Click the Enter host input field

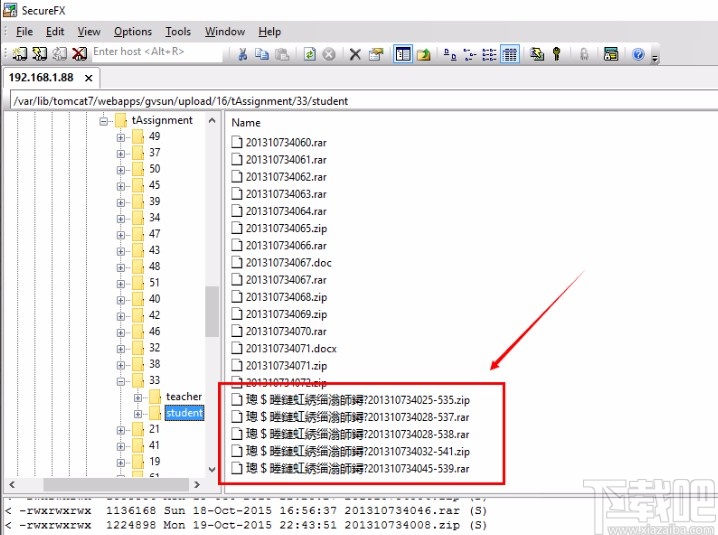click(x=155, y=53)
